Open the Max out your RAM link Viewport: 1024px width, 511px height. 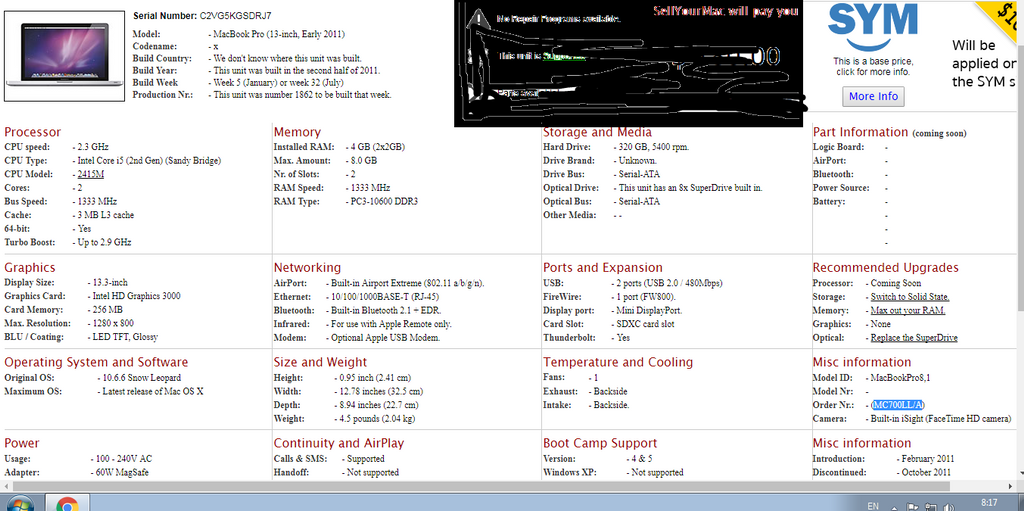908,310
